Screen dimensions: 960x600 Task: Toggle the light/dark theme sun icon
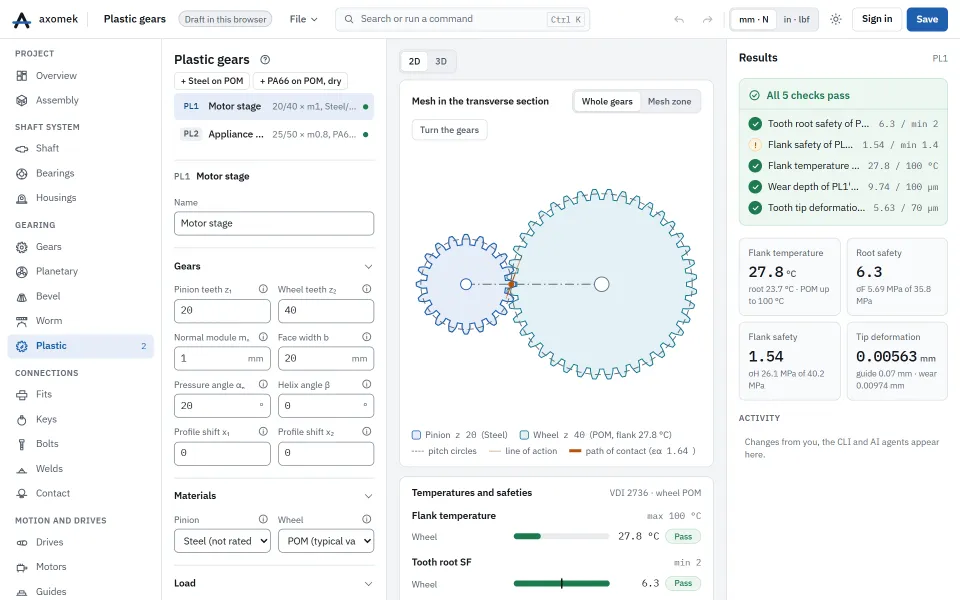pos(836,20)
